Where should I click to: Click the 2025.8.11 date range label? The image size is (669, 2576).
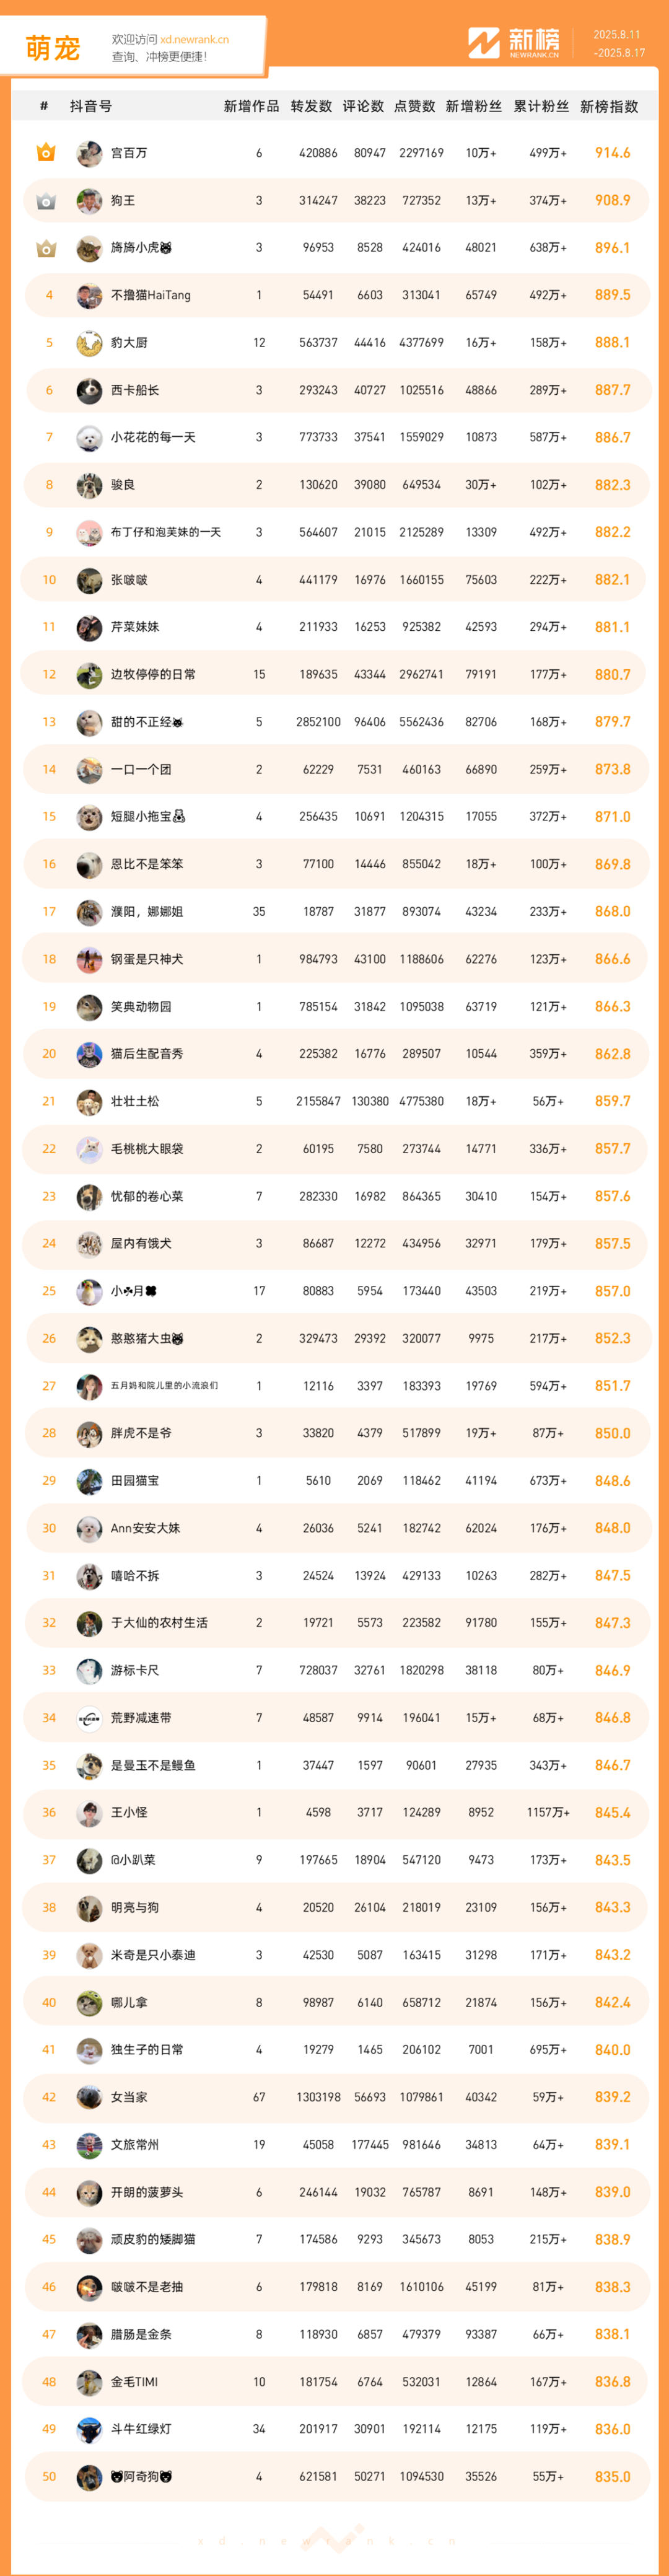point(617,35)
